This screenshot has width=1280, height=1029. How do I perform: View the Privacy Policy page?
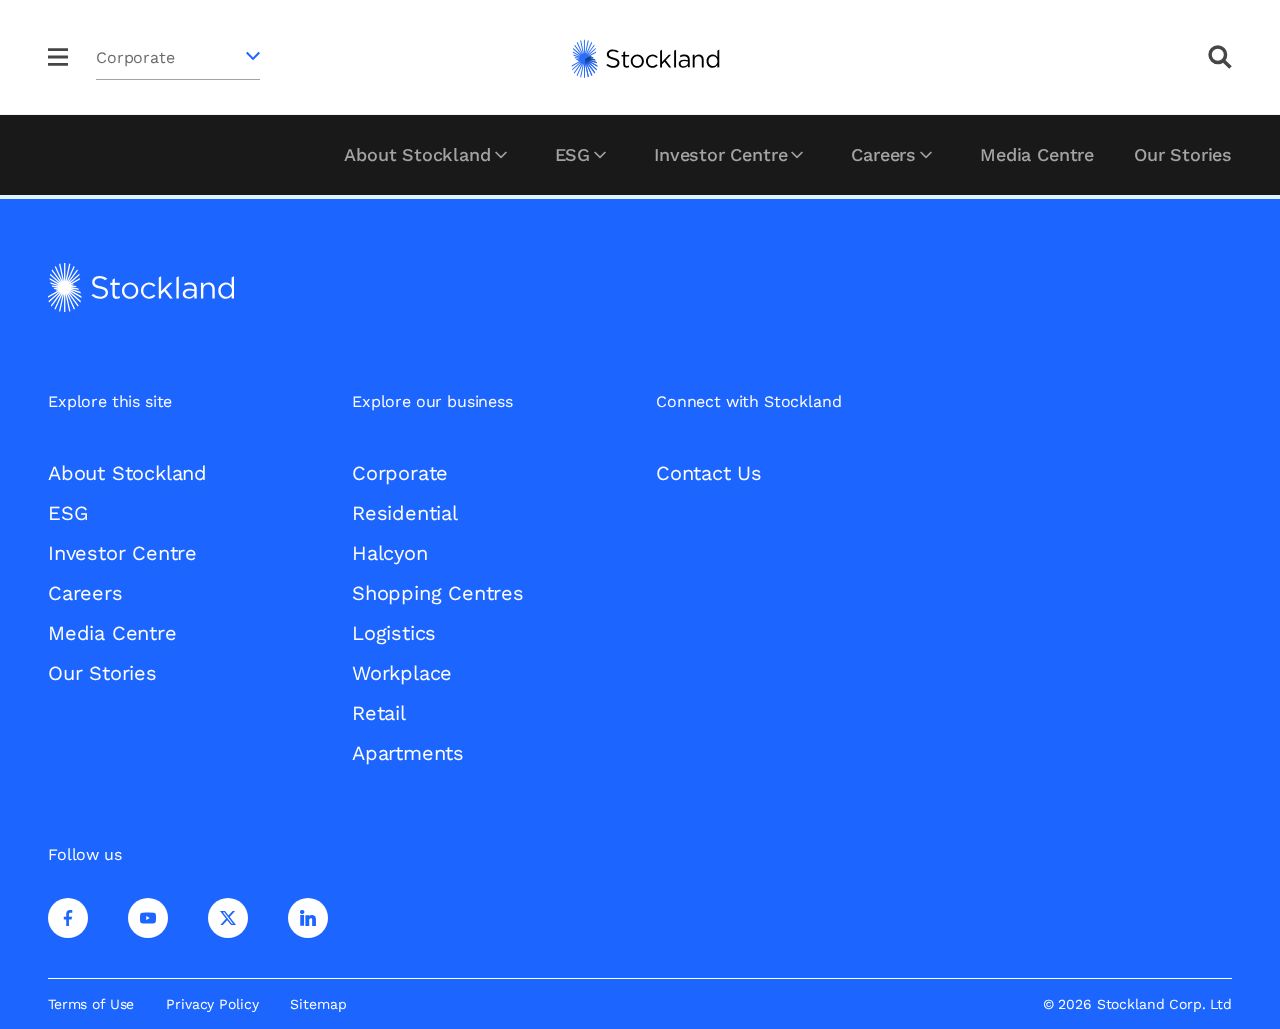(x=212, y=1004)
